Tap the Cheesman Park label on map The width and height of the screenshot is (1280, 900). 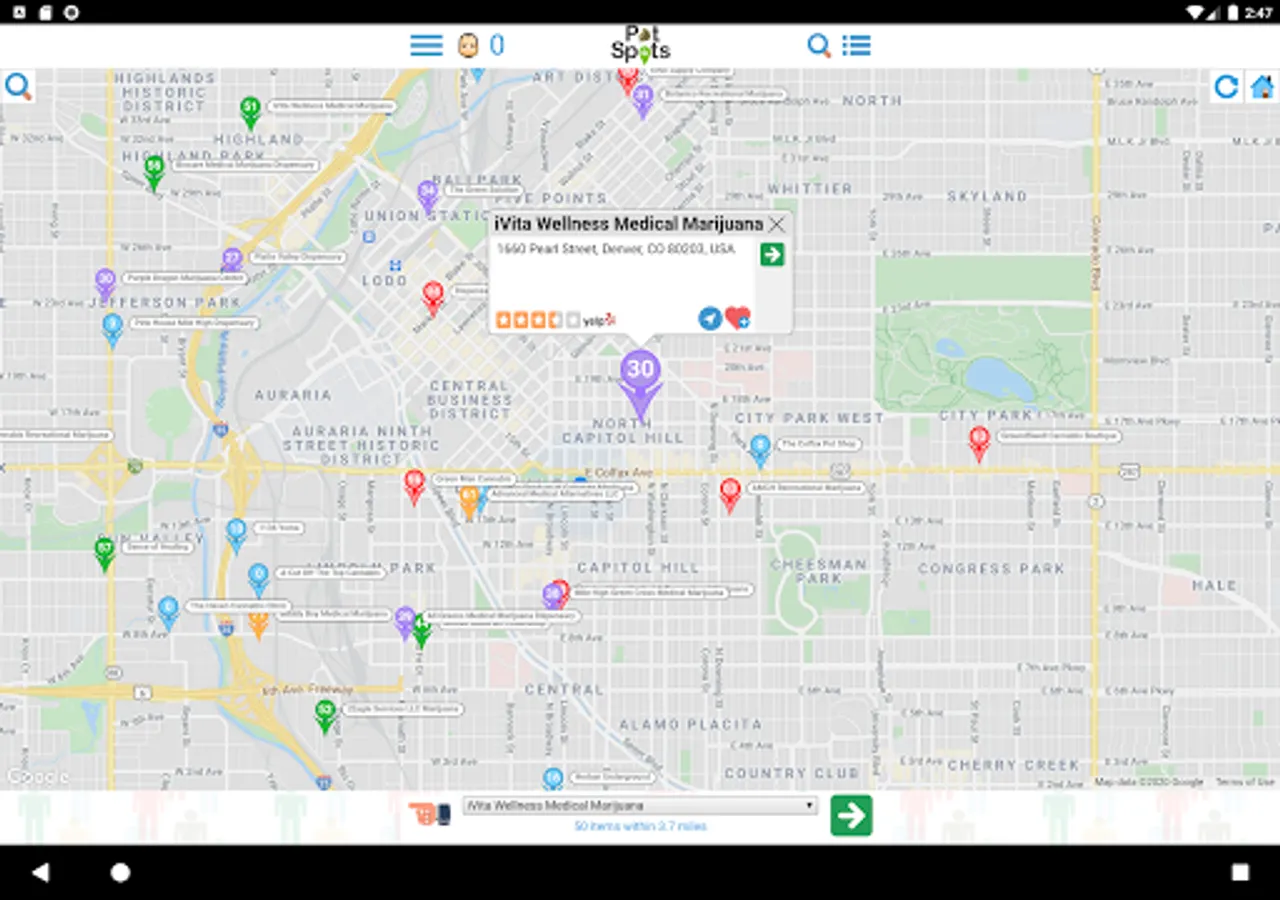coord(819,571)
